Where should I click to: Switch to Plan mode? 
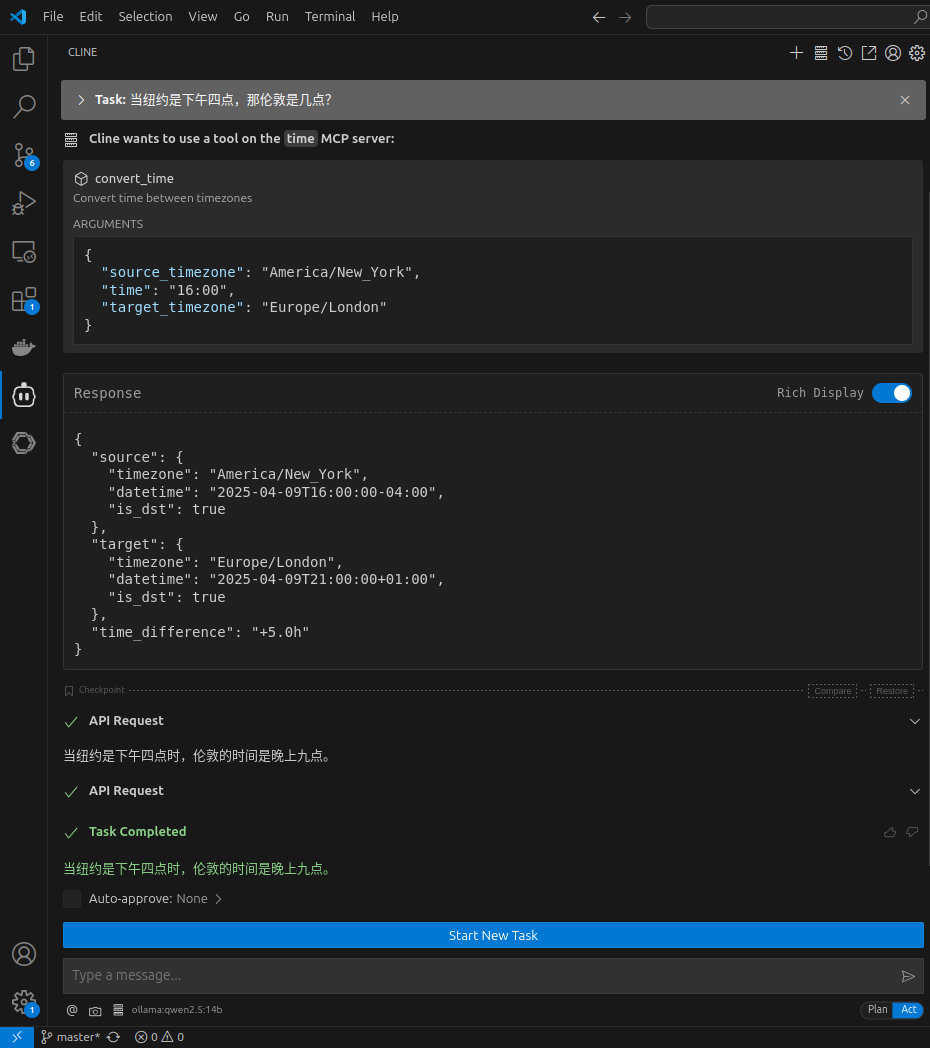[x=877, y=1010]
